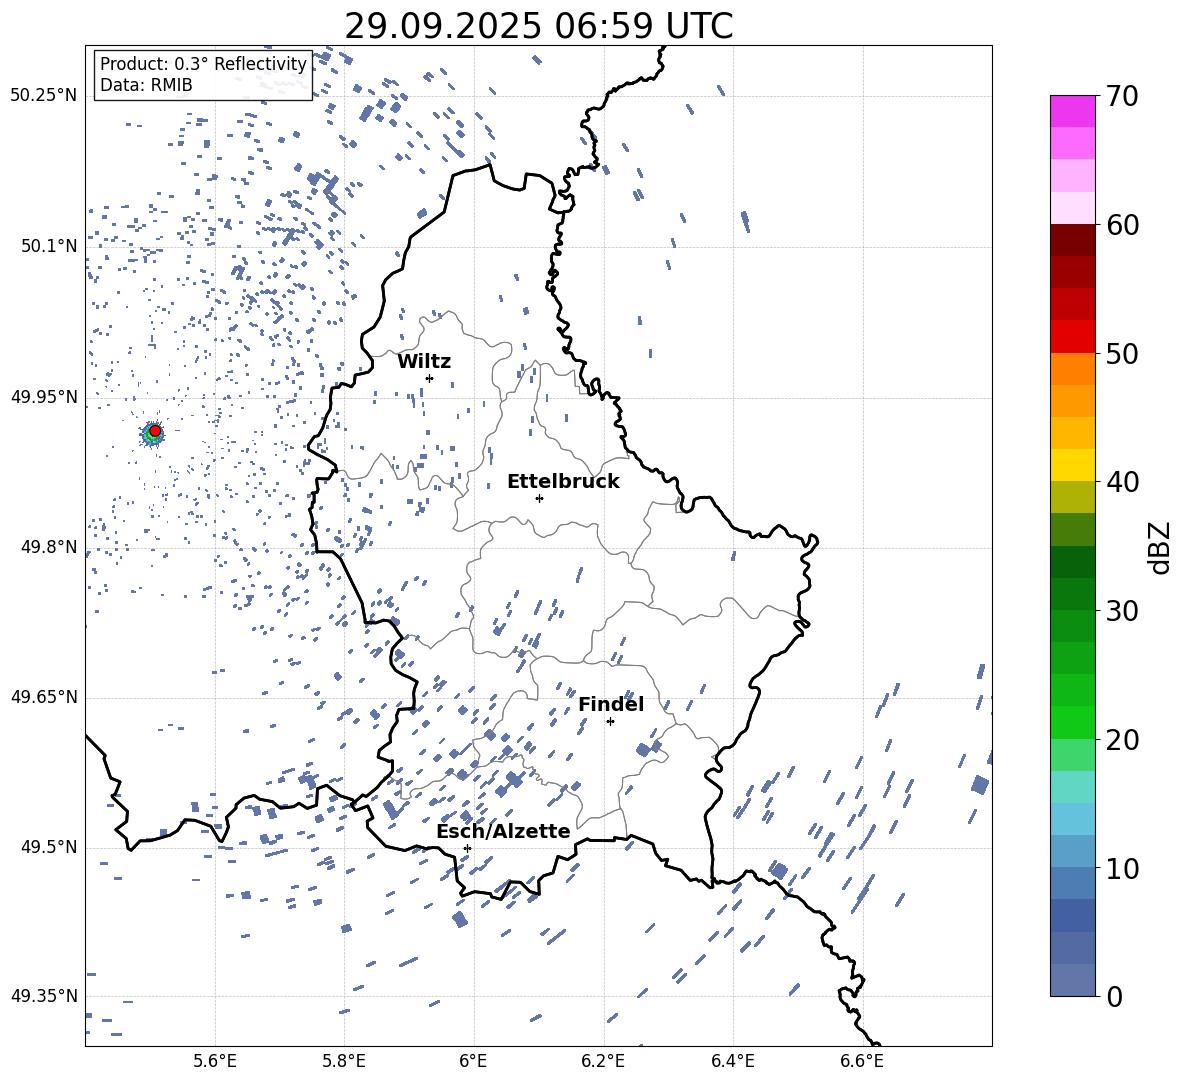Click the 70 tick label on colorbar
1184x1081 pixels.
1121,97
